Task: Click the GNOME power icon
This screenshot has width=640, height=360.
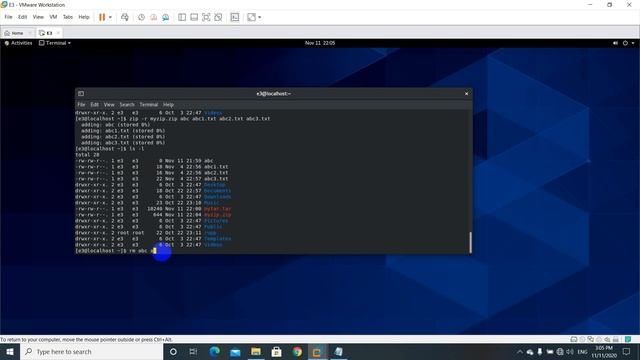Action: point(625,43)
